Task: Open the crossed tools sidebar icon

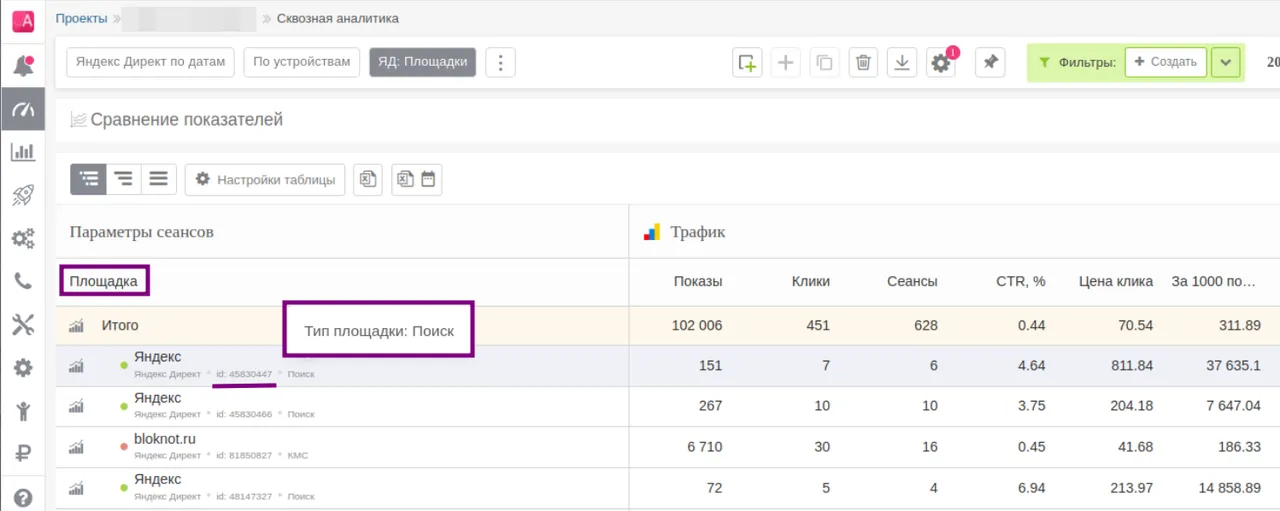Action: [x=23, y=324]
